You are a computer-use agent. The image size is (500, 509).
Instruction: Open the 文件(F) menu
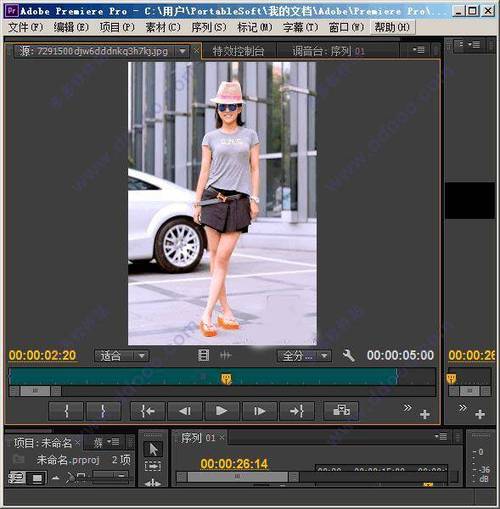25,27
